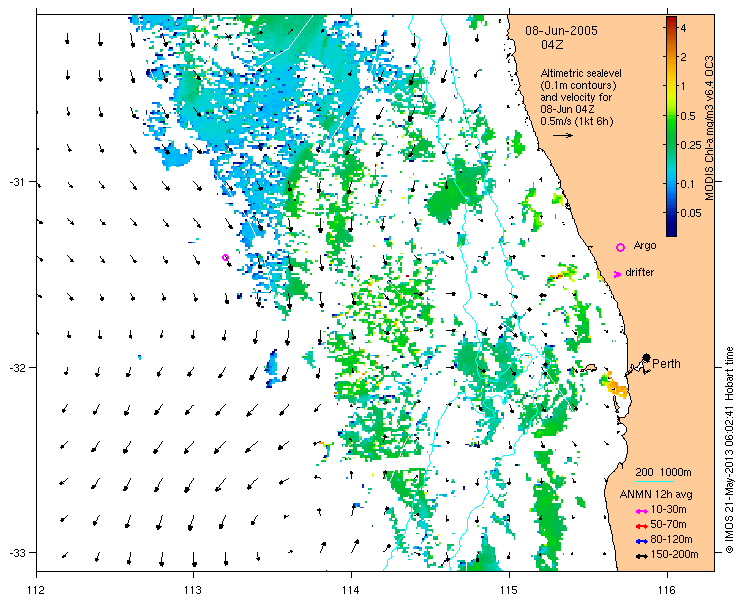
Task: Click the longitude axis label 112
Action: click(x=36, y=590)
